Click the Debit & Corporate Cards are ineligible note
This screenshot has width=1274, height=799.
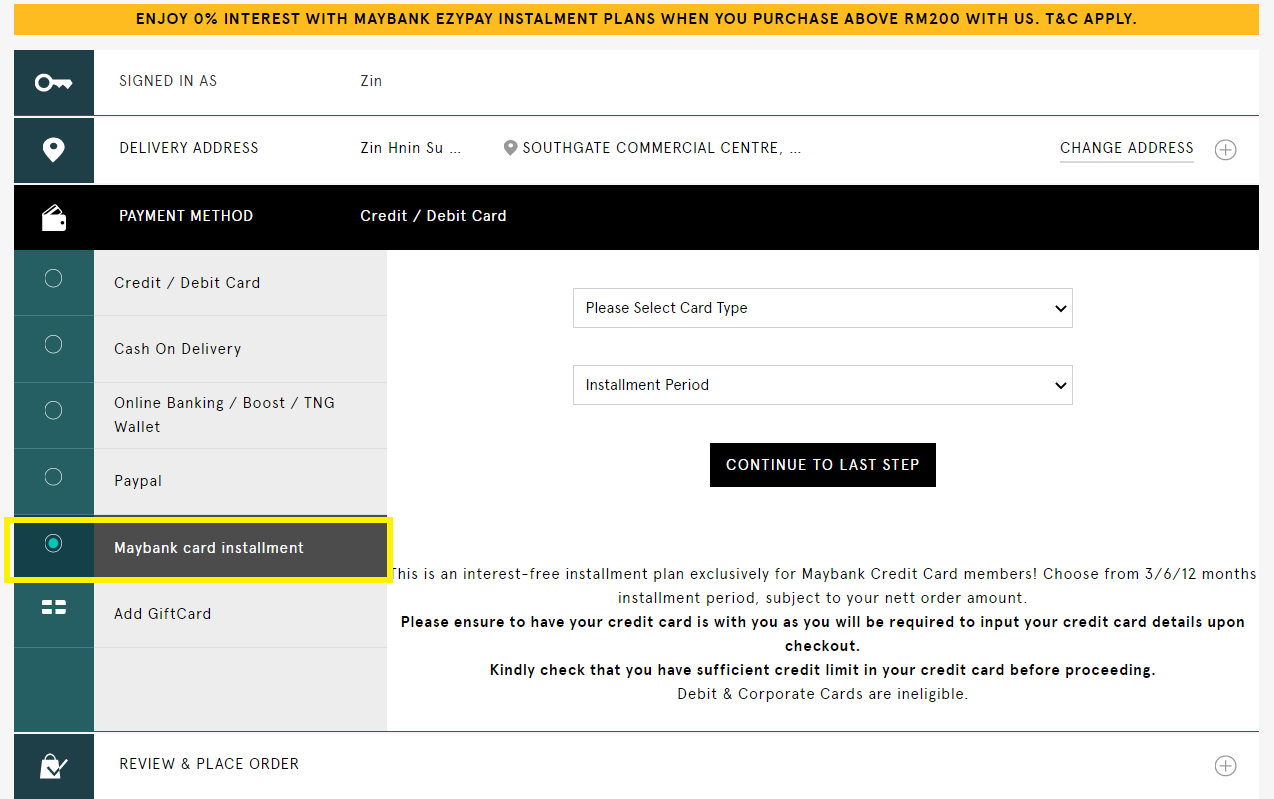click(822, 694)
